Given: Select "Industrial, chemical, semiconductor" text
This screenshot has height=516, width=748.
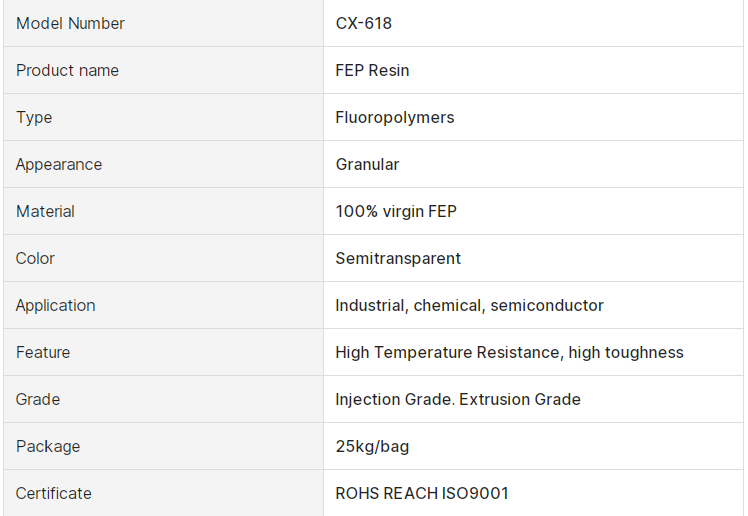Looking at the screenshot, I should [469, 305].
